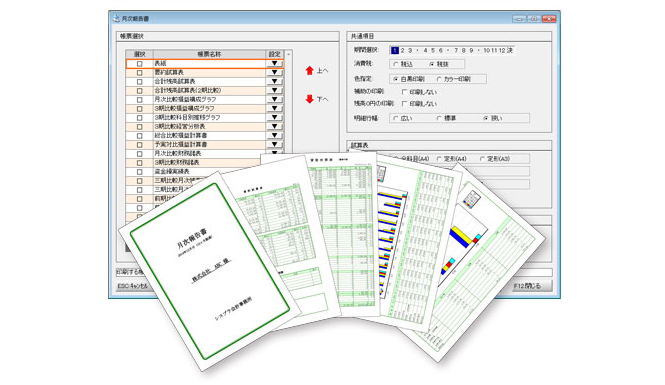Tick checkbox for 月次比較損益構成グラフ
The width and height of the screenshot is (665, 385).
(139, 100)
